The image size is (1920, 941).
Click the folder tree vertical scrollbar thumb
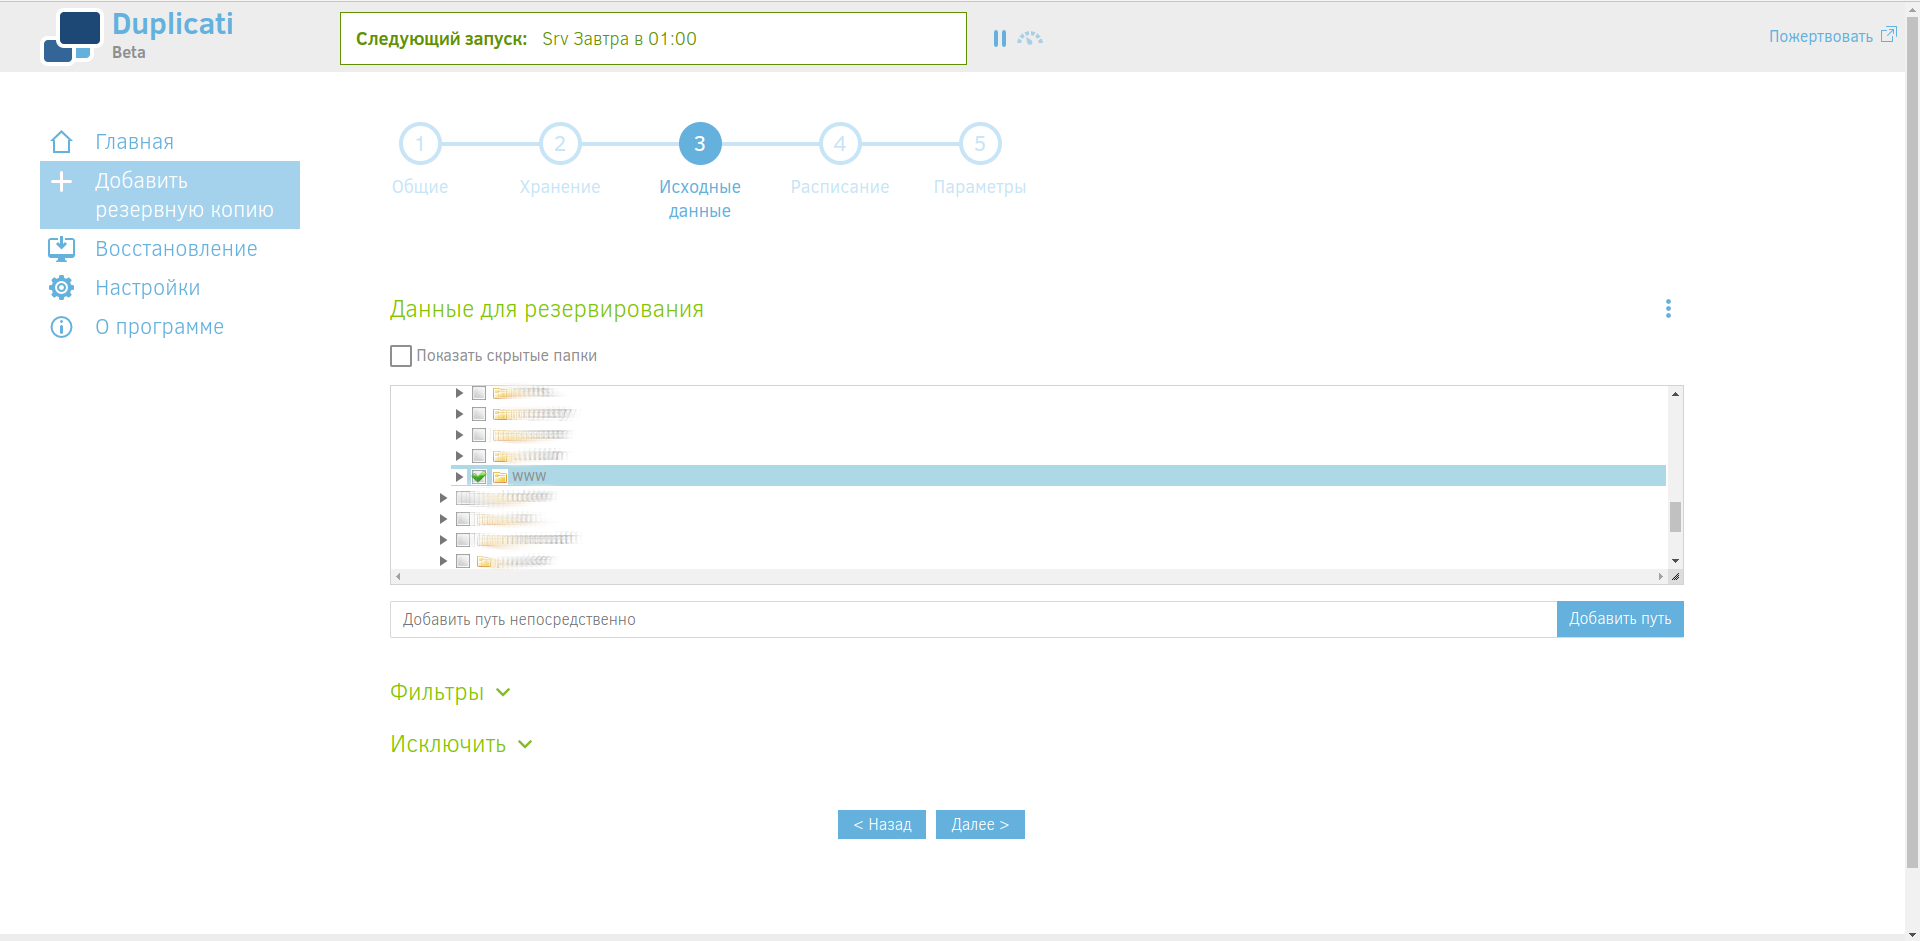point(1675,517)
